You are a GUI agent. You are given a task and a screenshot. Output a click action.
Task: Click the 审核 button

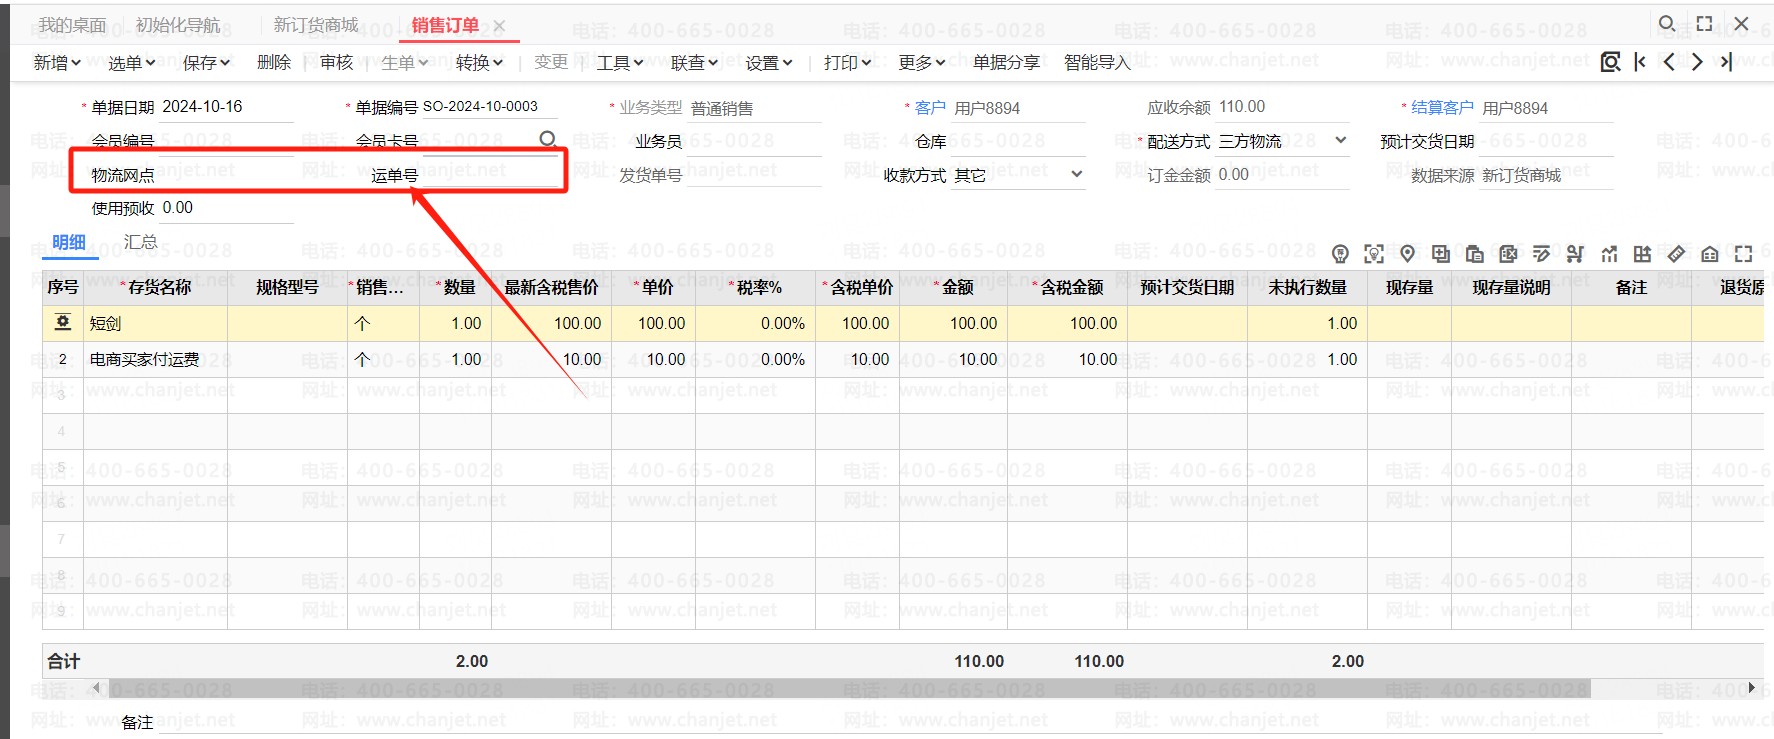337,63
